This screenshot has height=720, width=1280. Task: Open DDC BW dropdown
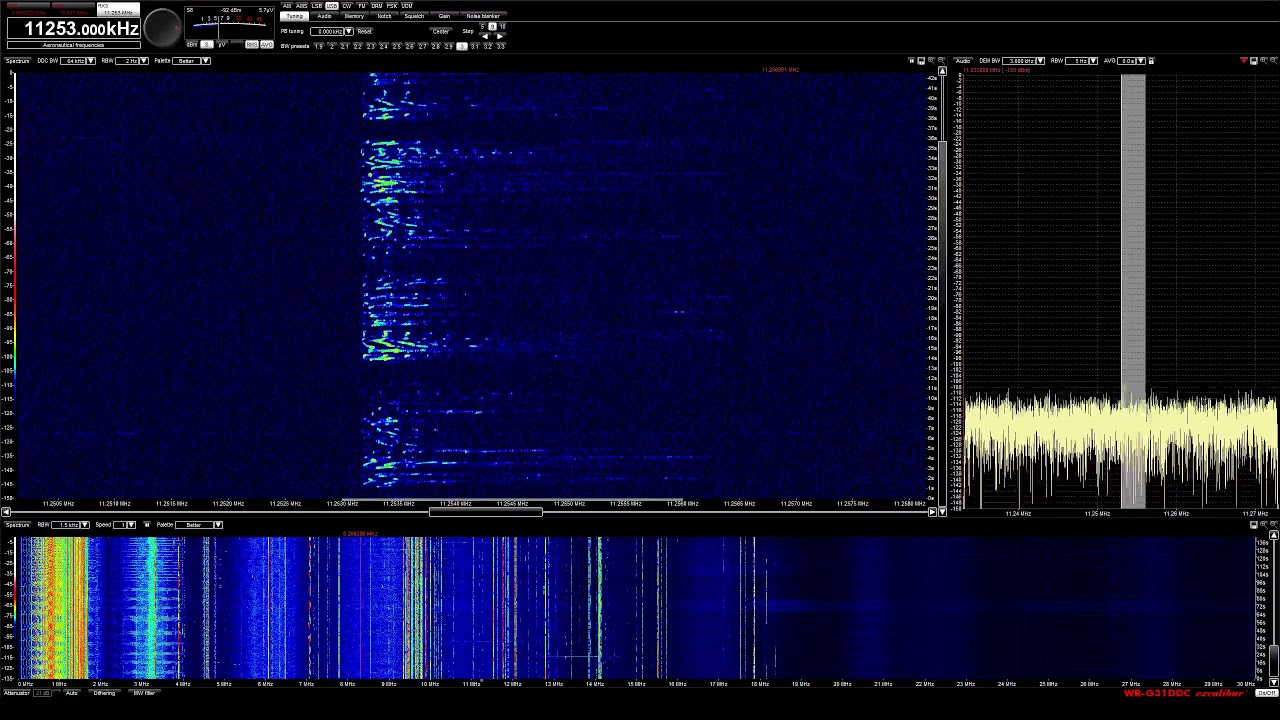[x=91, y=61]
